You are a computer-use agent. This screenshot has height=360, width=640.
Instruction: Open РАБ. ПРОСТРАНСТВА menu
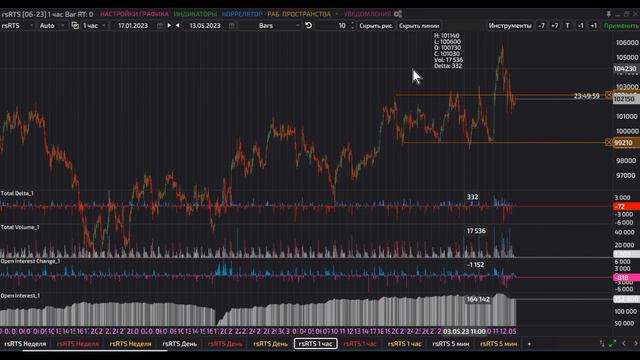pos(299,14)
